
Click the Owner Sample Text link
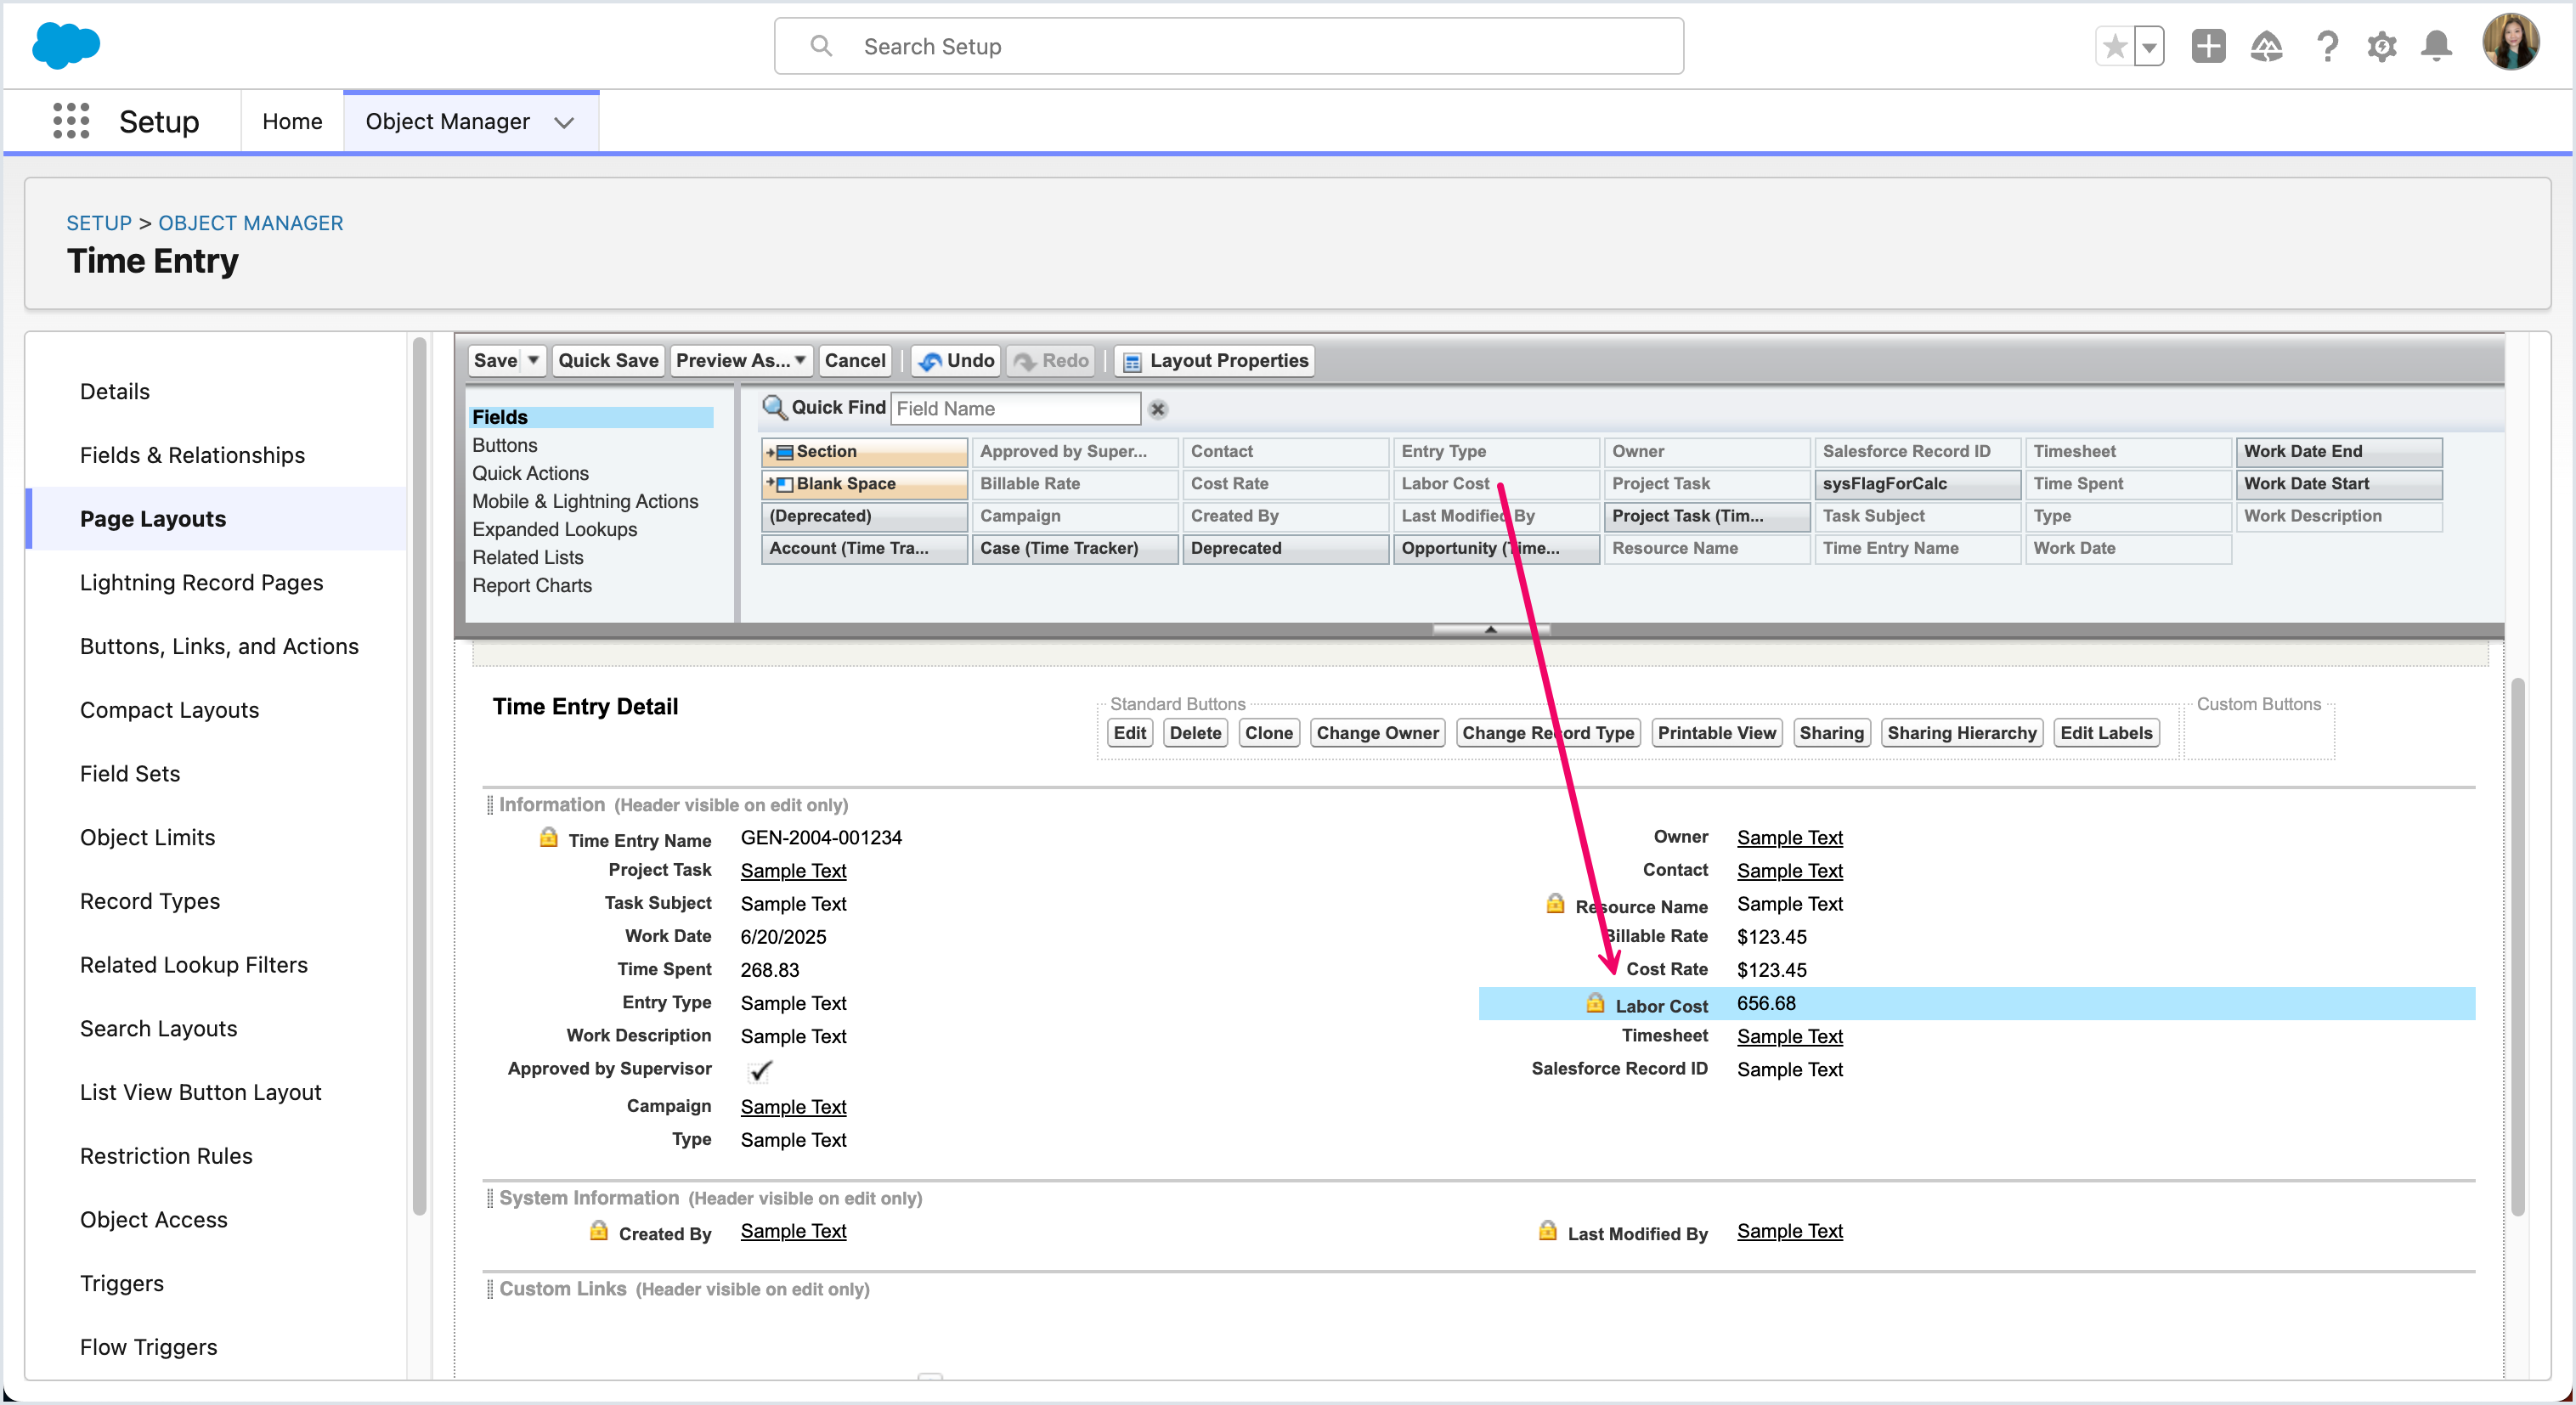coord(1789,838)
